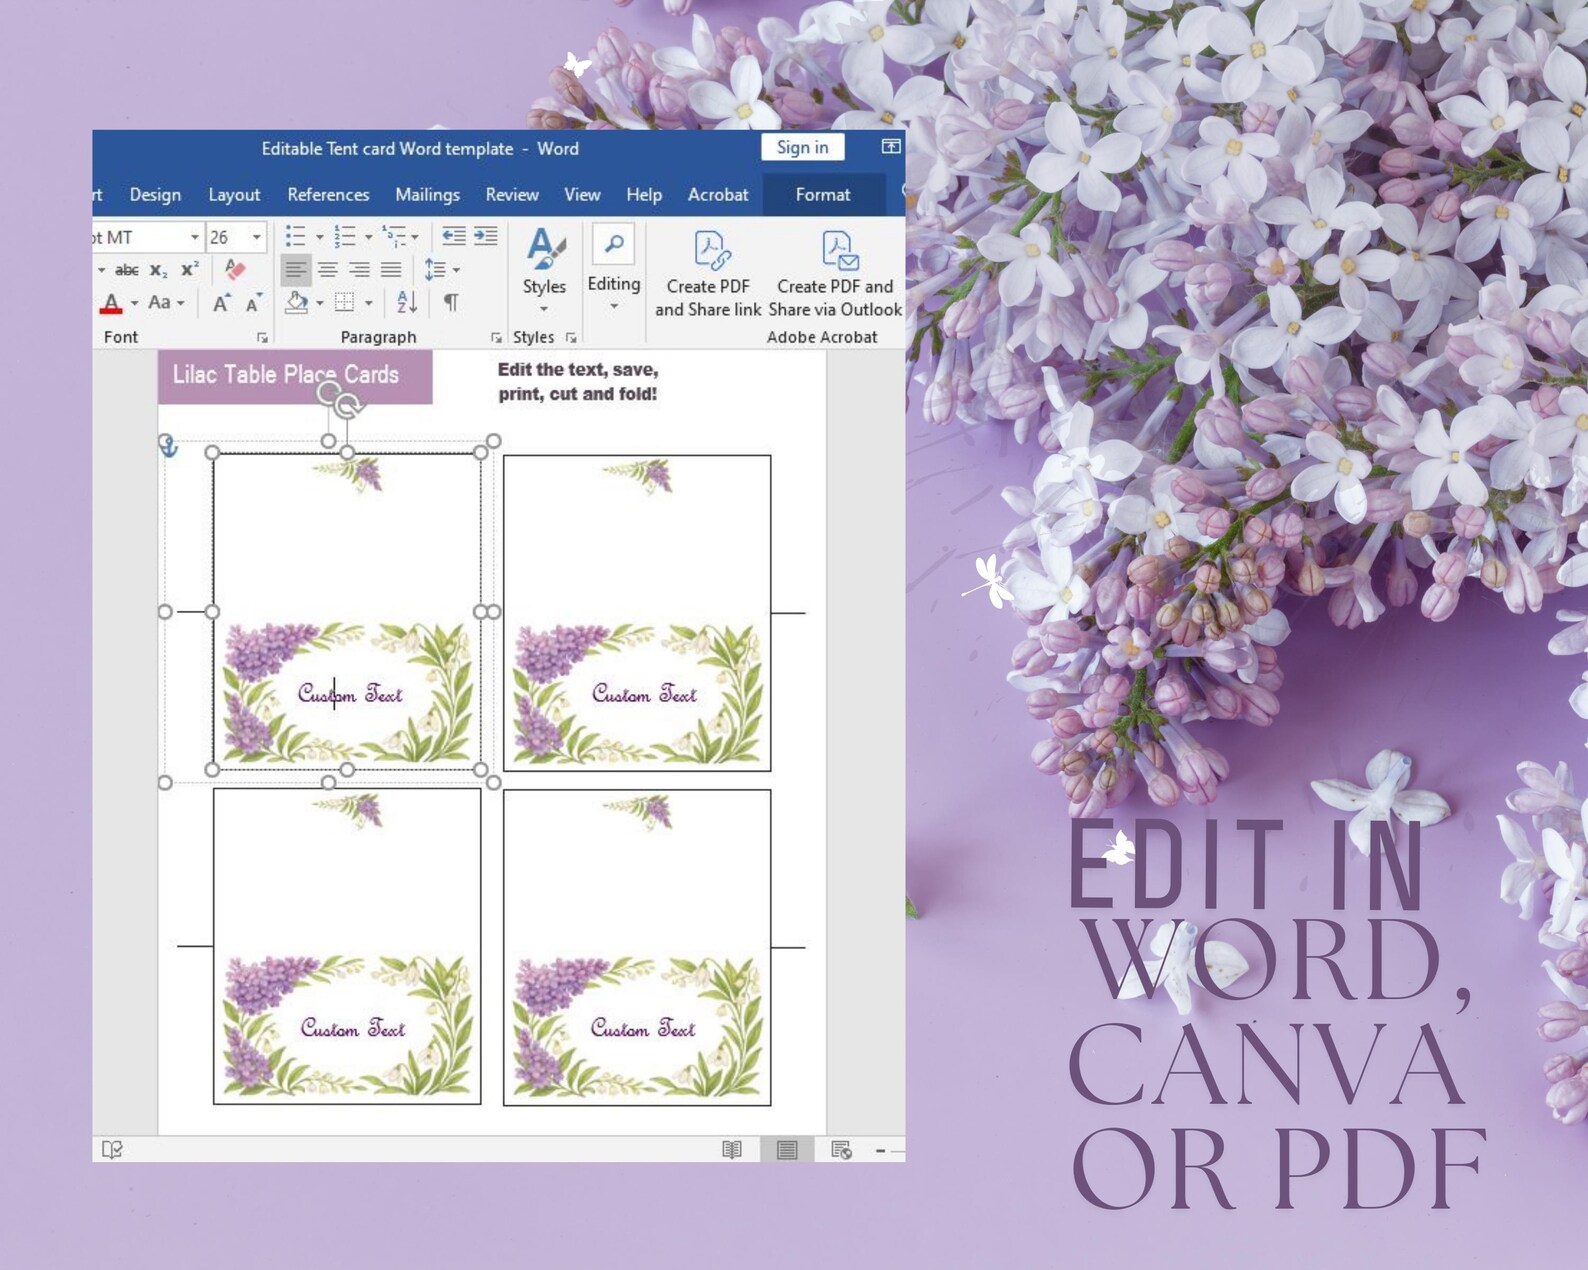This screenshot has height=1270, width=1588.
Task: Toggle strikethrough formatting
Action: click(127, 270)
